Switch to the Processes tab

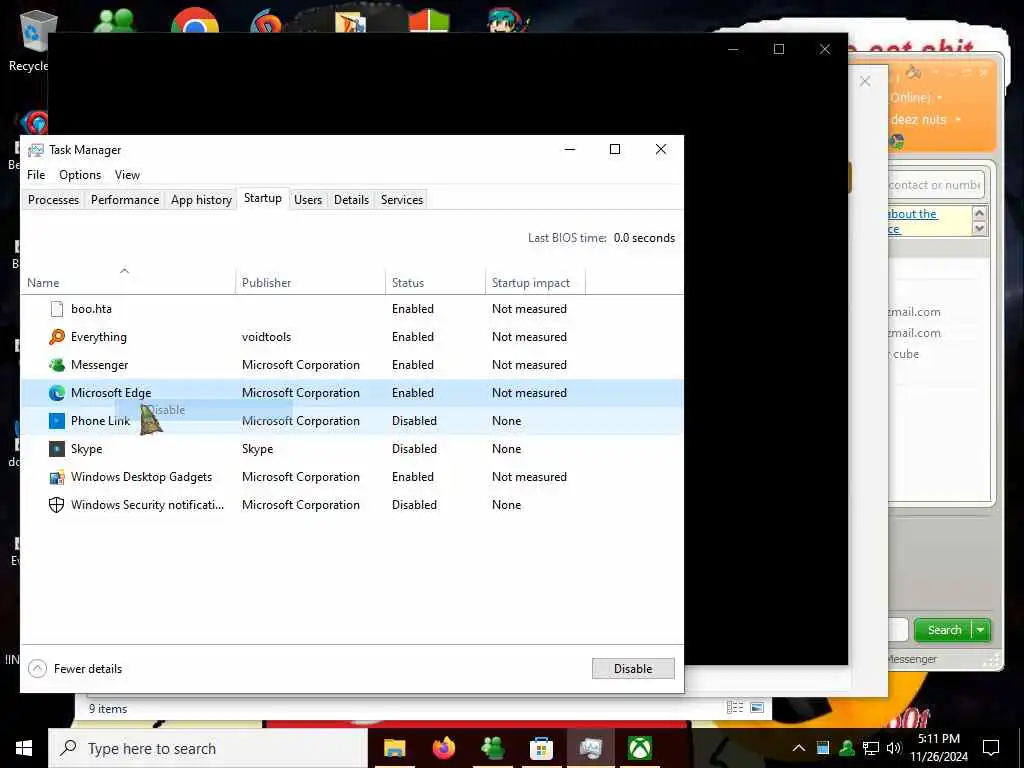click(x=54, y=200)
